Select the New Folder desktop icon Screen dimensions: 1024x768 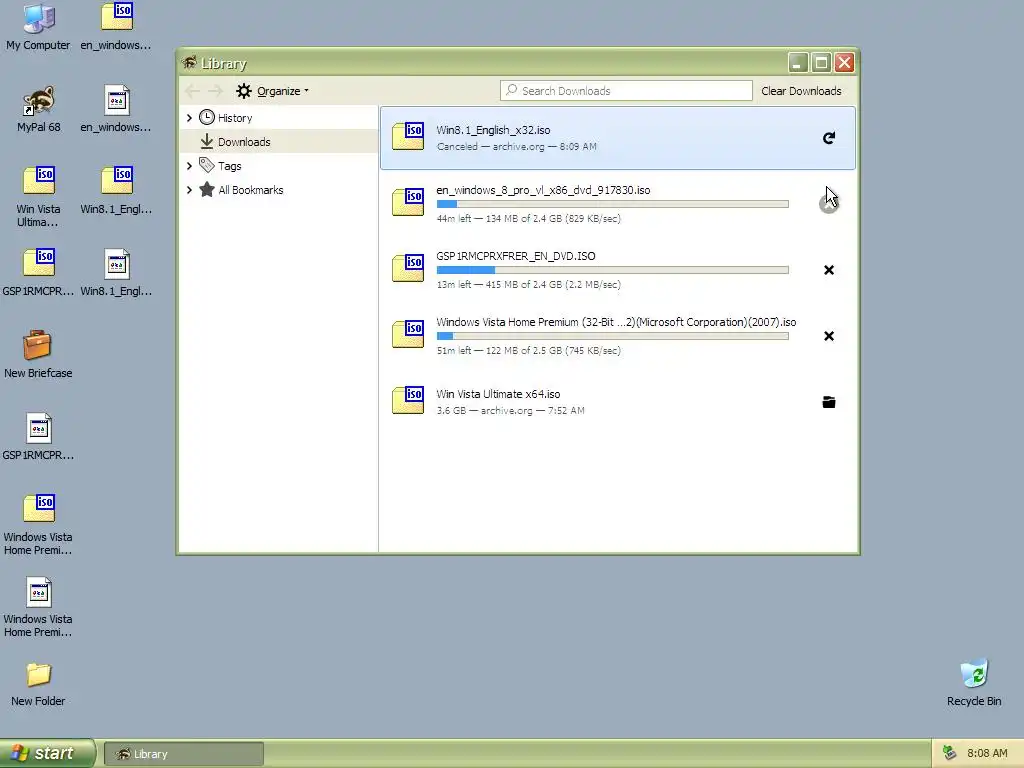coord(38,684)
